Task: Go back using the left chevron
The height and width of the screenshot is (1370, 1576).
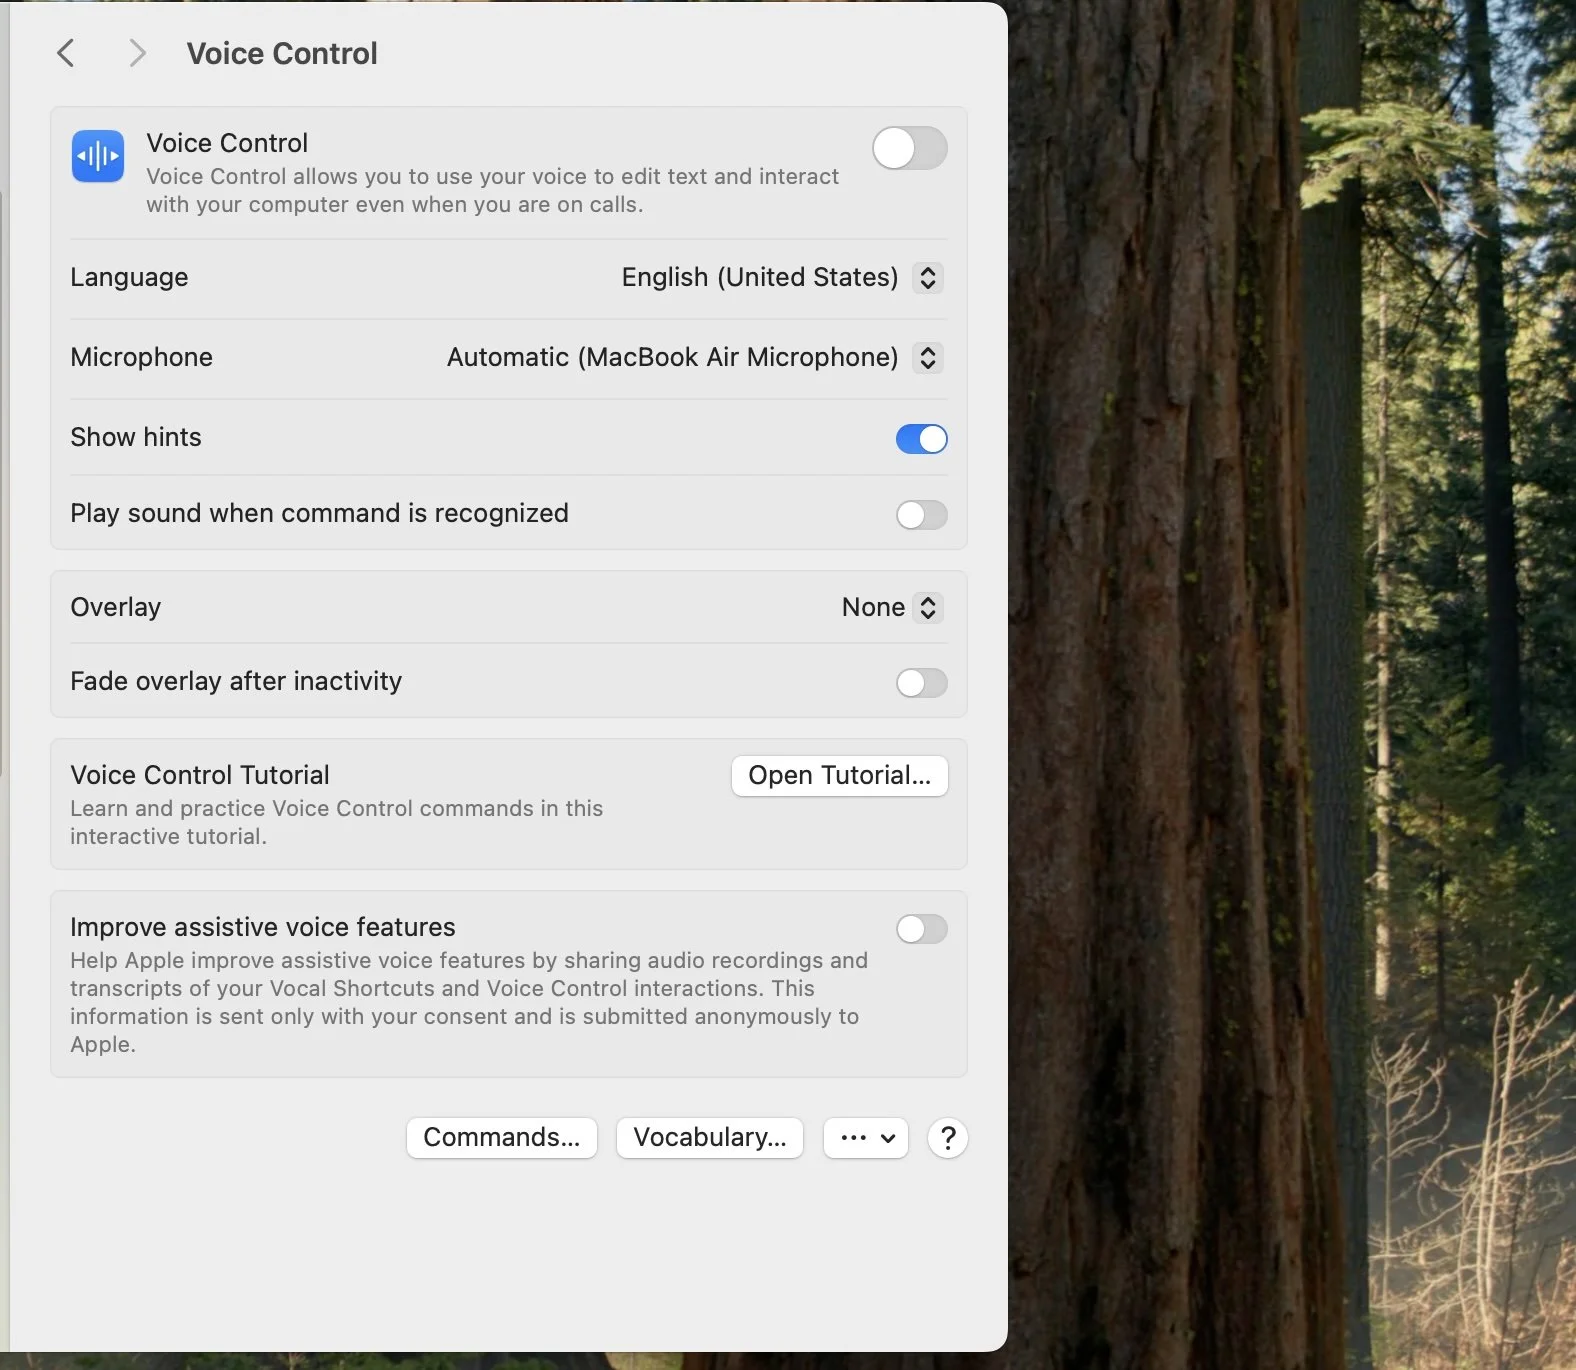Action: tap(66, 53)
